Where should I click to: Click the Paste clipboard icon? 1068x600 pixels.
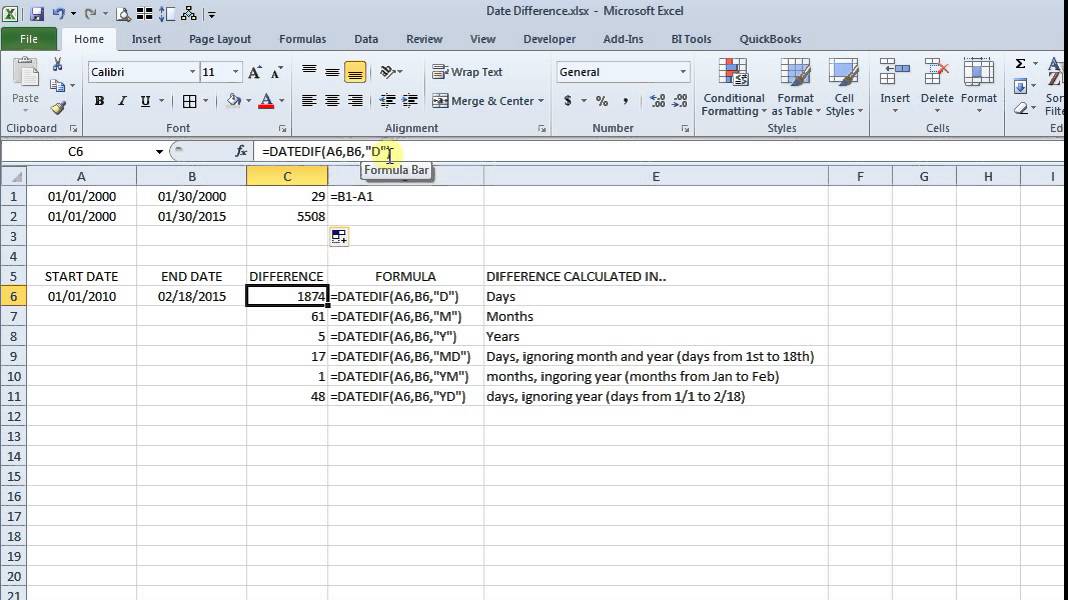click(x=26, y=72)
